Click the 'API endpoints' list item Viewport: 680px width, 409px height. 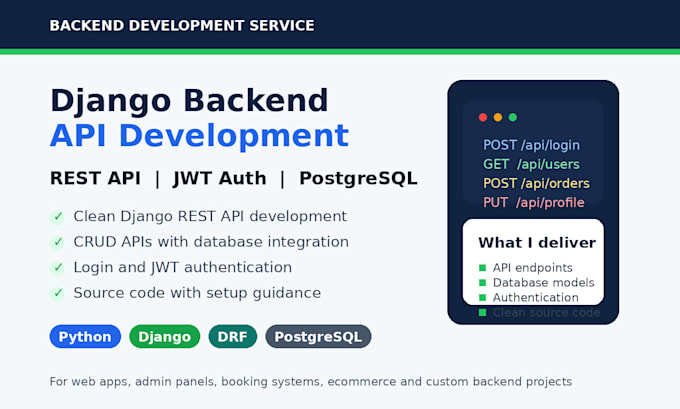coord(533,268)
